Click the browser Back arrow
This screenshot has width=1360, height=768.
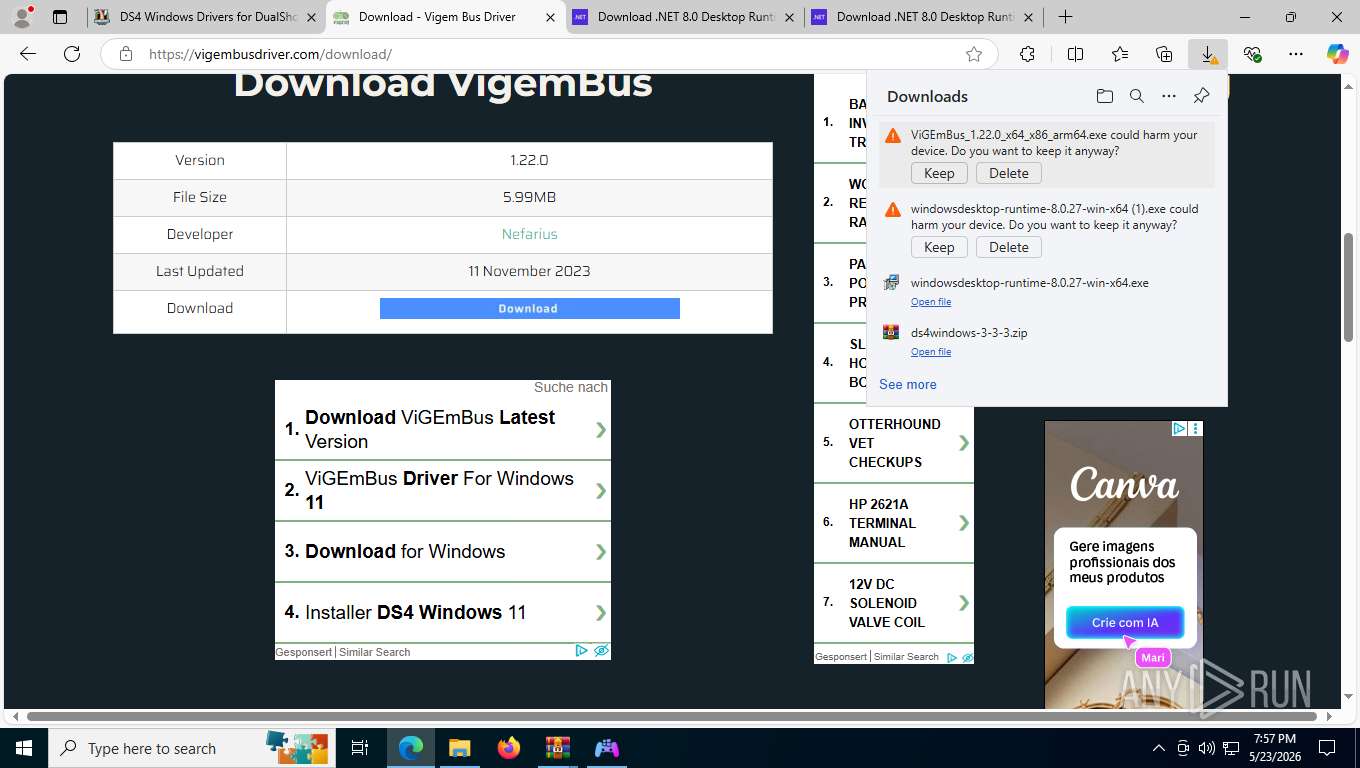pos(28,54)
